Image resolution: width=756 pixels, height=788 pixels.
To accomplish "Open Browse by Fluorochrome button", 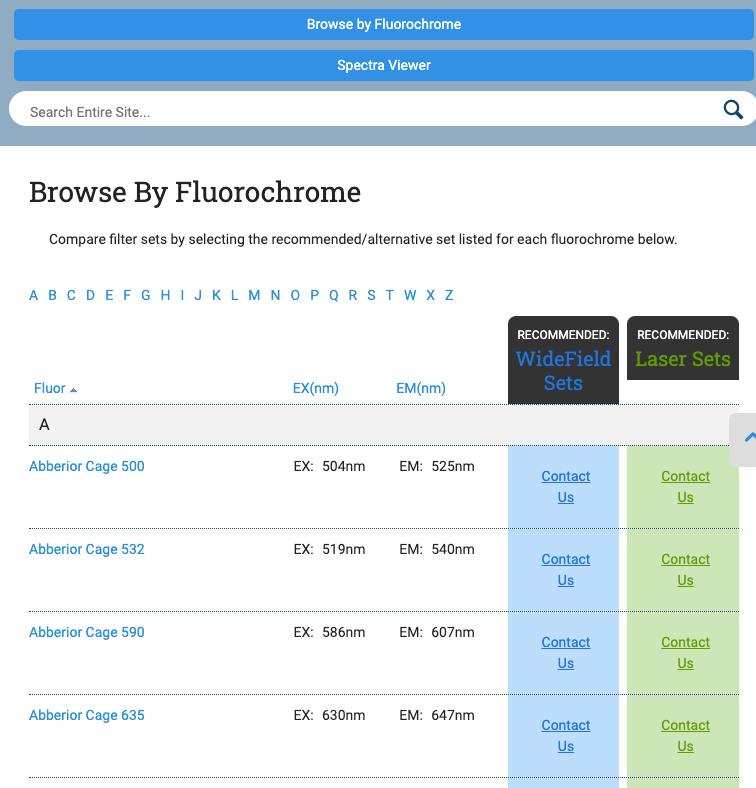I will 383,24.
